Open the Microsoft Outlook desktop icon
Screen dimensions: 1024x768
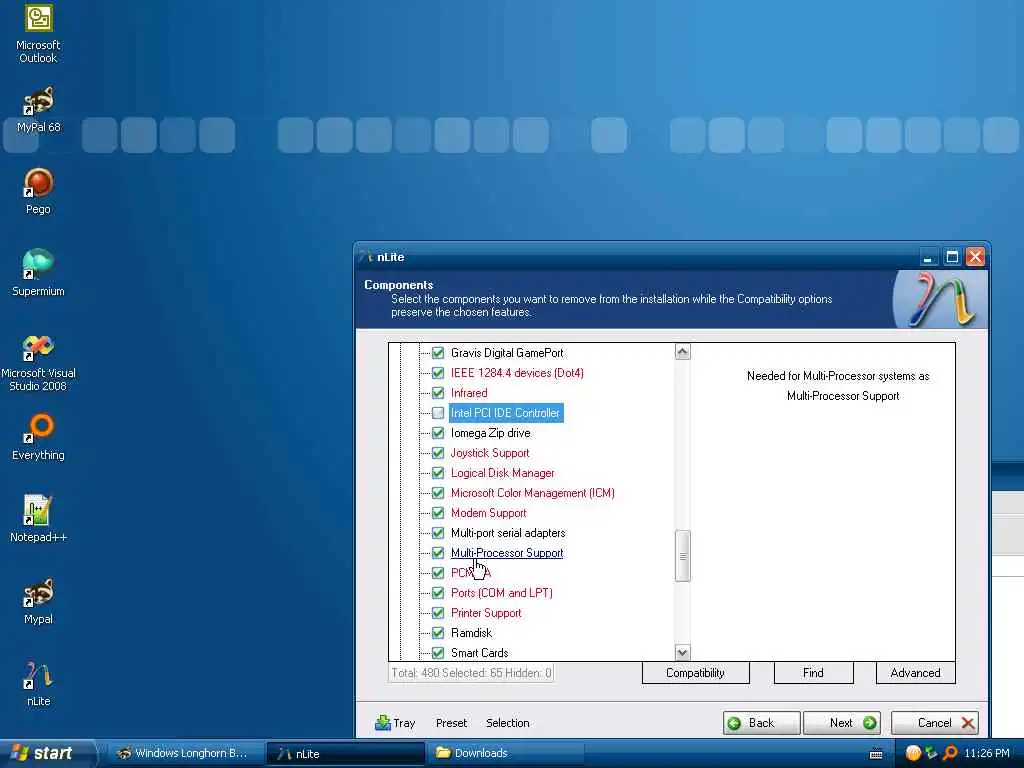pos(38,34)
